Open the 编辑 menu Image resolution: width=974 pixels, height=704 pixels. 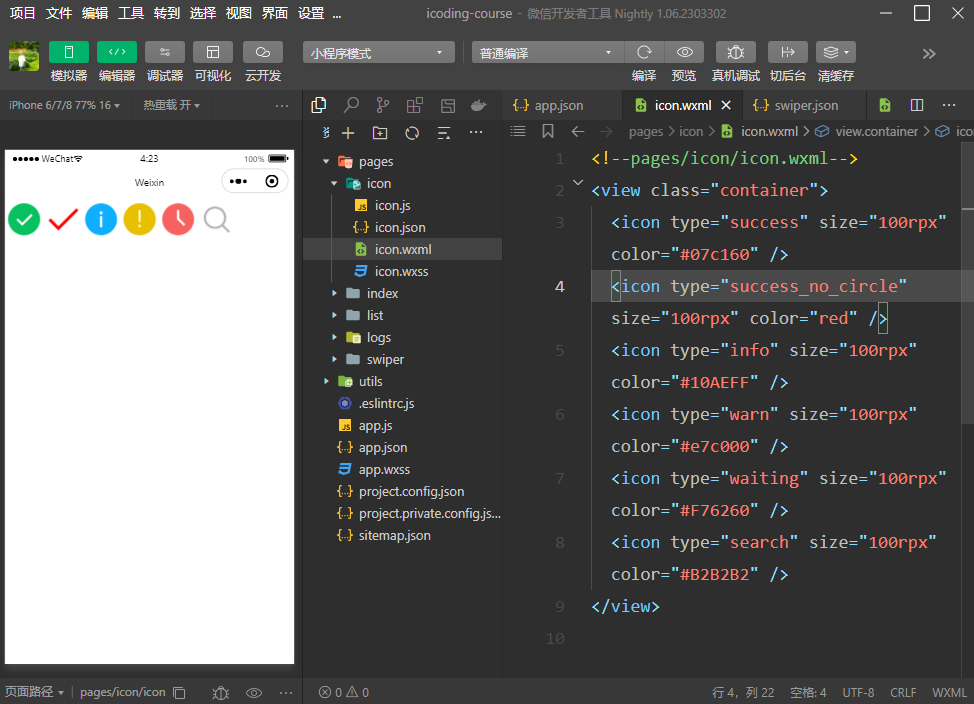click(94, 13)
